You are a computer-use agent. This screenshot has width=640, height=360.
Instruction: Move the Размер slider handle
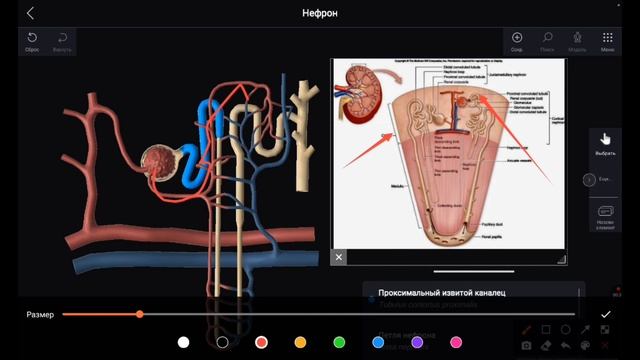pyautogui.click(x=140, y=314)
